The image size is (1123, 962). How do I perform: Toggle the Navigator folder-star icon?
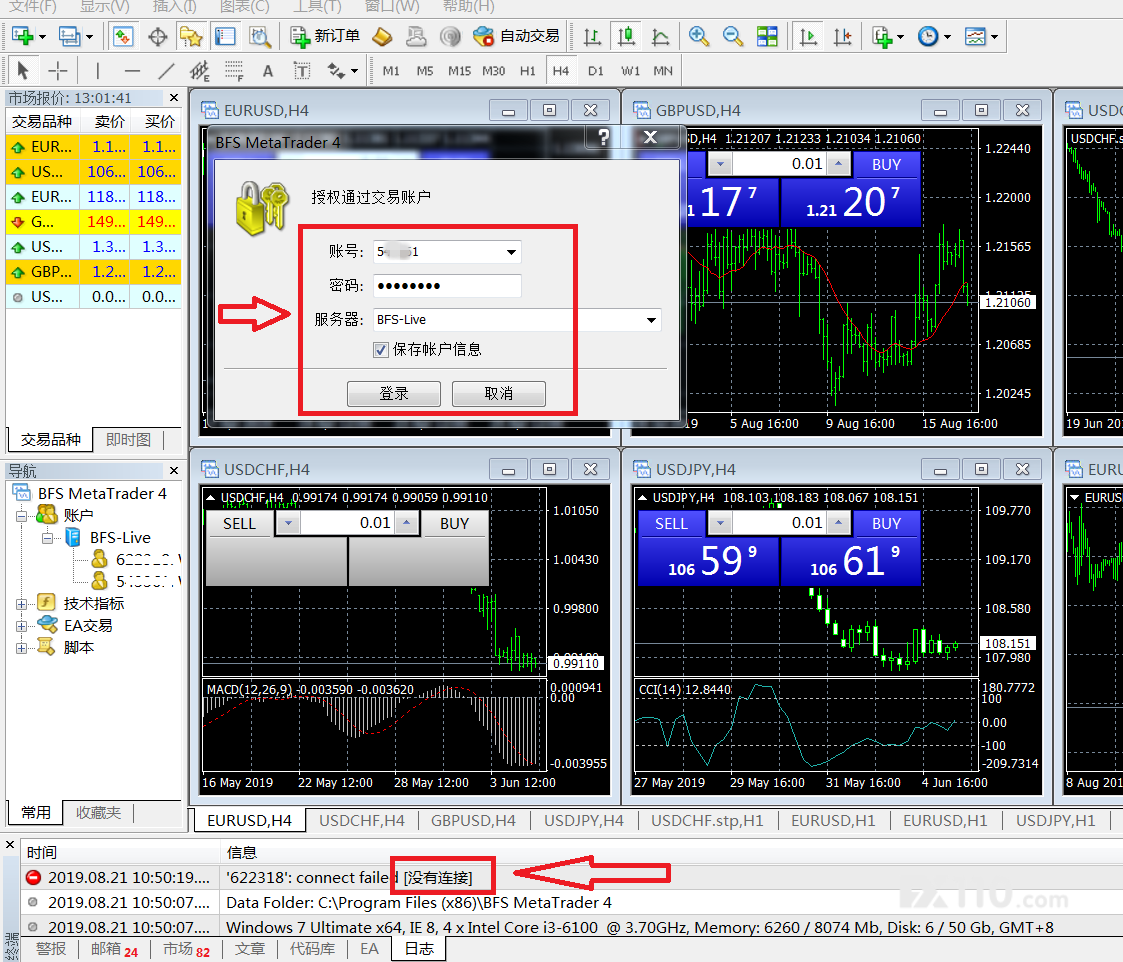tap(191, 36)
